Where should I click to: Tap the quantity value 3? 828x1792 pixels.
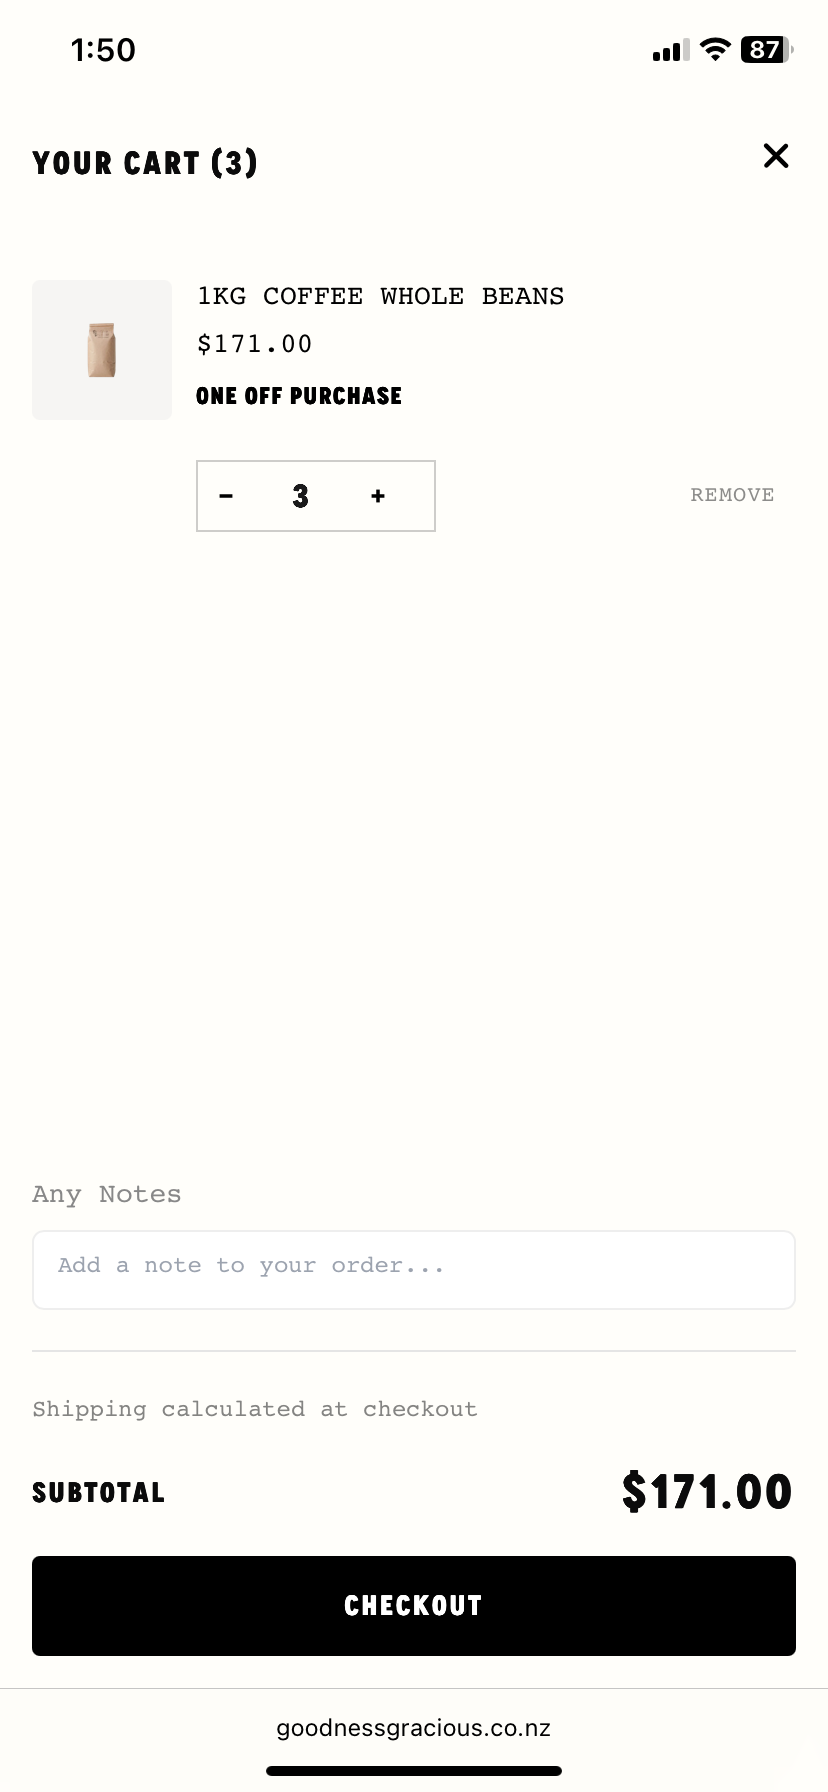301,496
